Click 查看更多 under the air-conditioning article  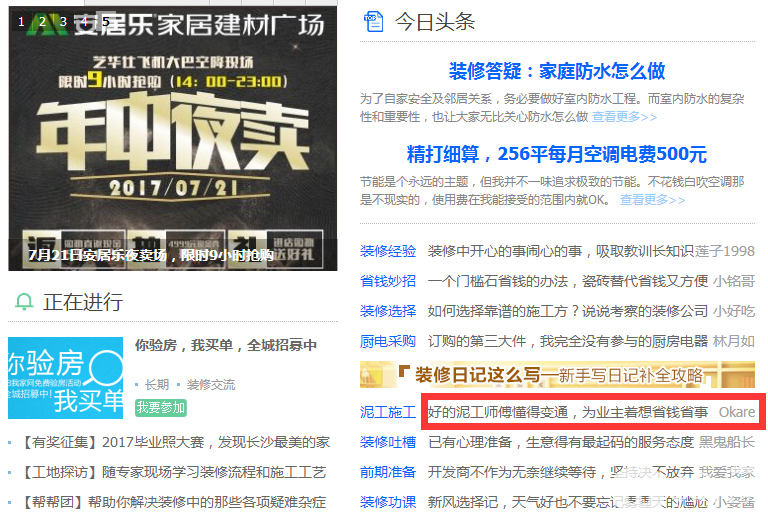(652, 200)
